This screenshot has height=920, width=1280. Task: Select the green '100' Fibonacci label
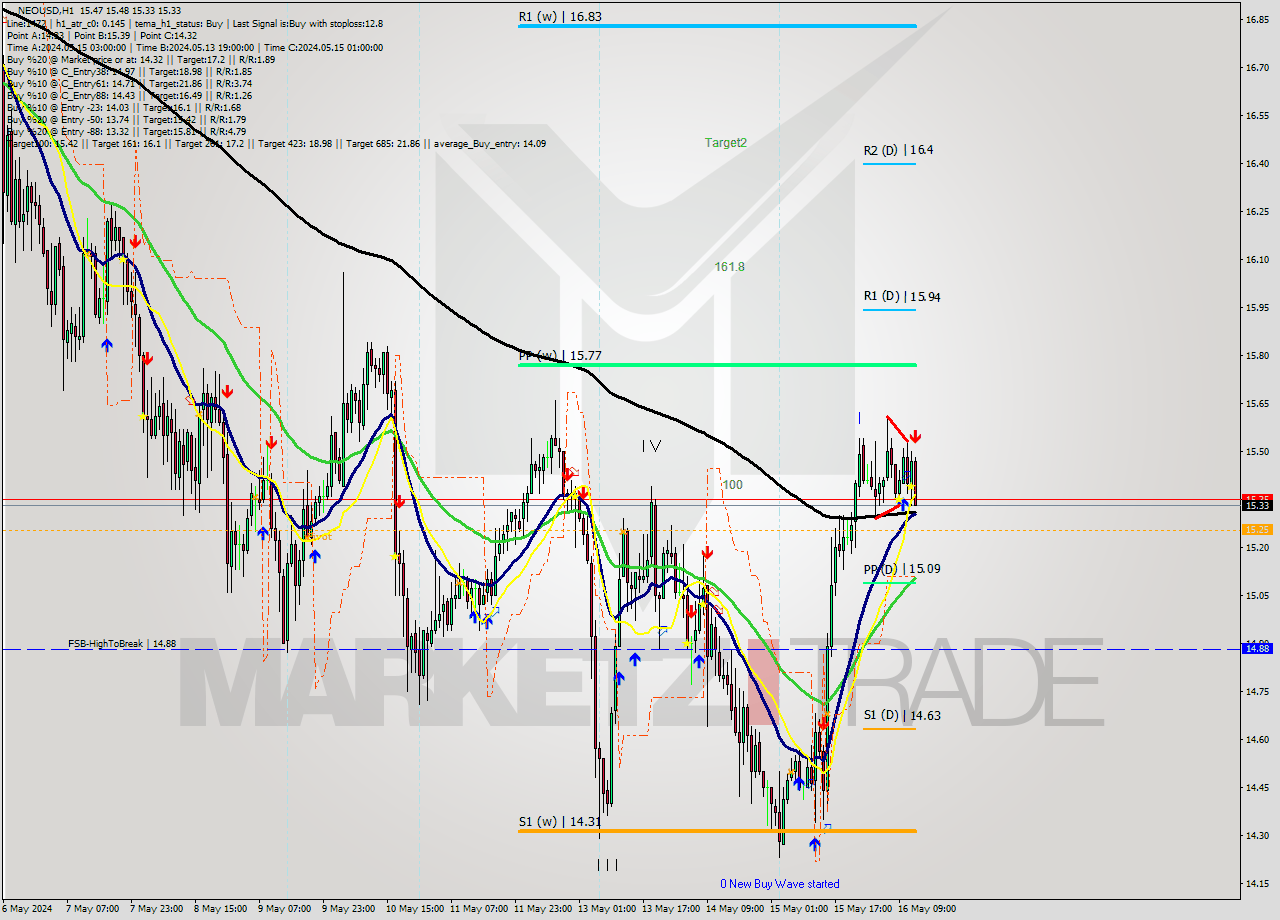732,485
